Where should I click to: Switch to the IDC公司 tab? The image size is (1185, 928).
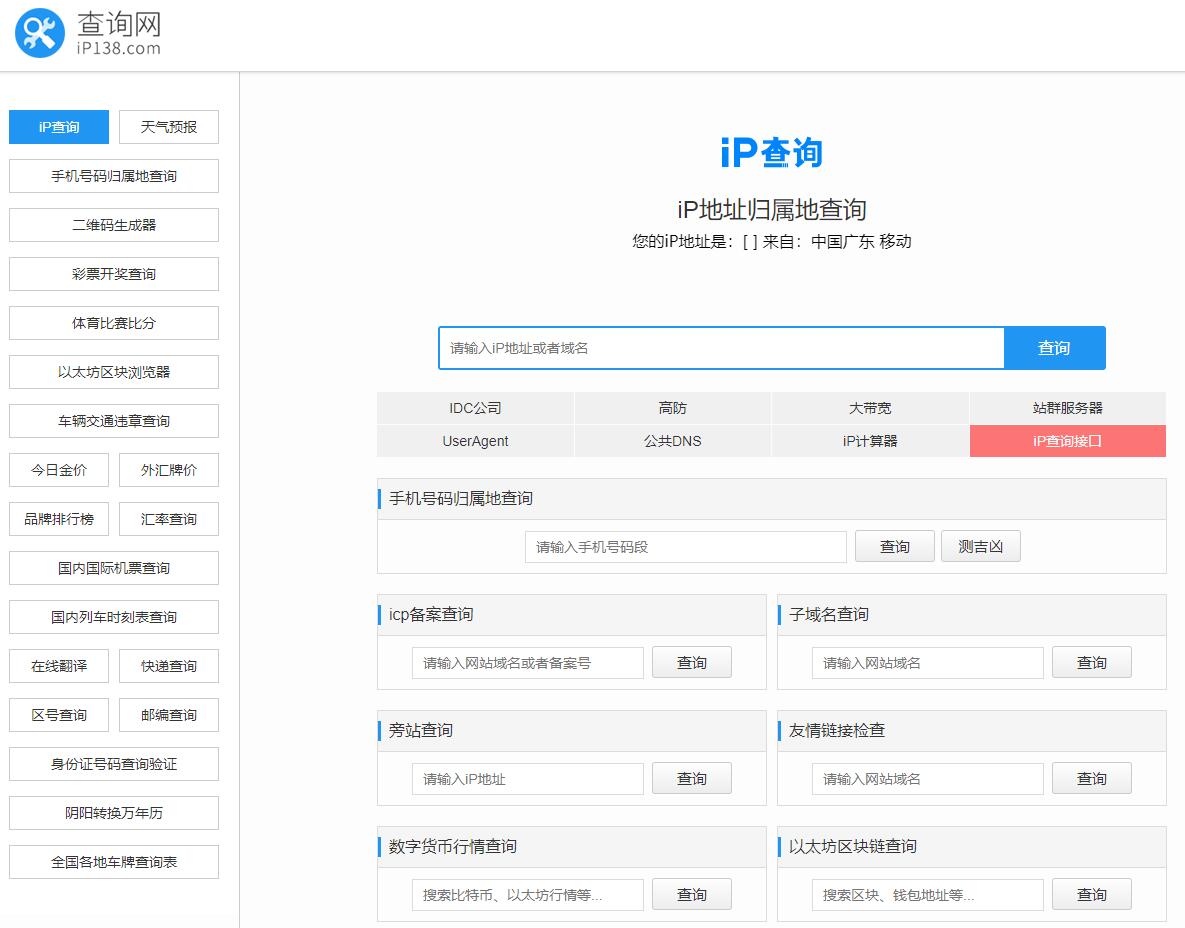pos(474,407)
